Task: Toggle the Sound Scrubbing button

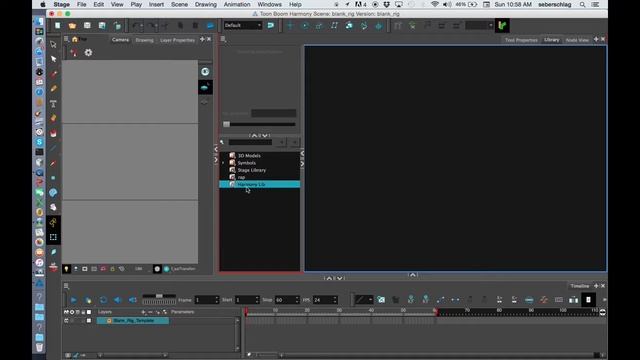Action: (x=133, y=300)
